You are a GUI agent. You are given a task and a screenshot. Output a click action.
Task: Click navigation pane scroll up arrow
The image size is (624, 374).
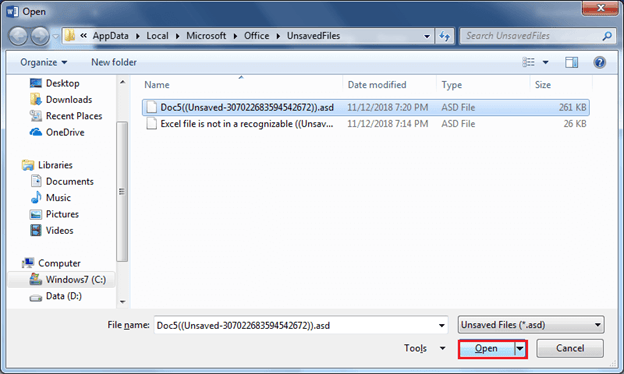coord(123,82)
